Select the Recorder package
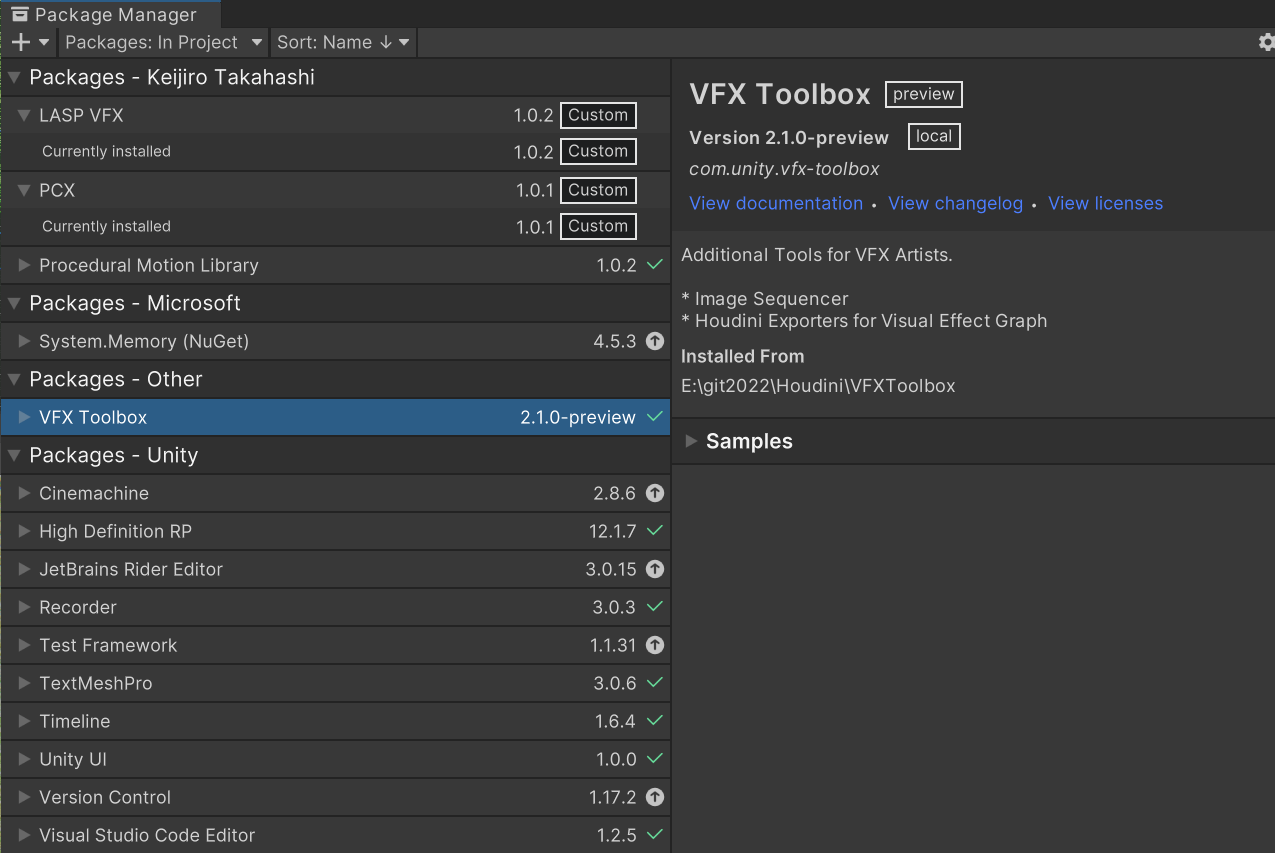This screenshot has width=1275, height=853. [335, 608]
